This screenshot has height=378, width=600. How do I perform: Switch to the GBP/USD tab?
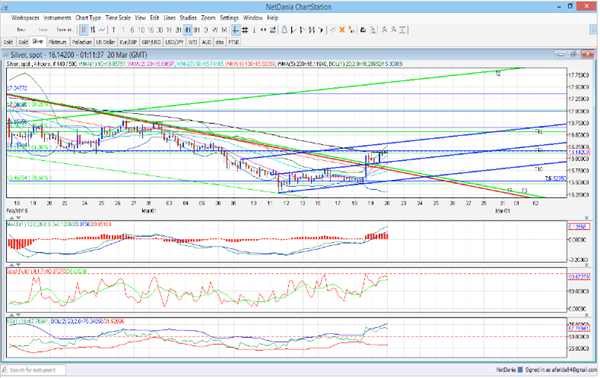click(x=151, y=42)
